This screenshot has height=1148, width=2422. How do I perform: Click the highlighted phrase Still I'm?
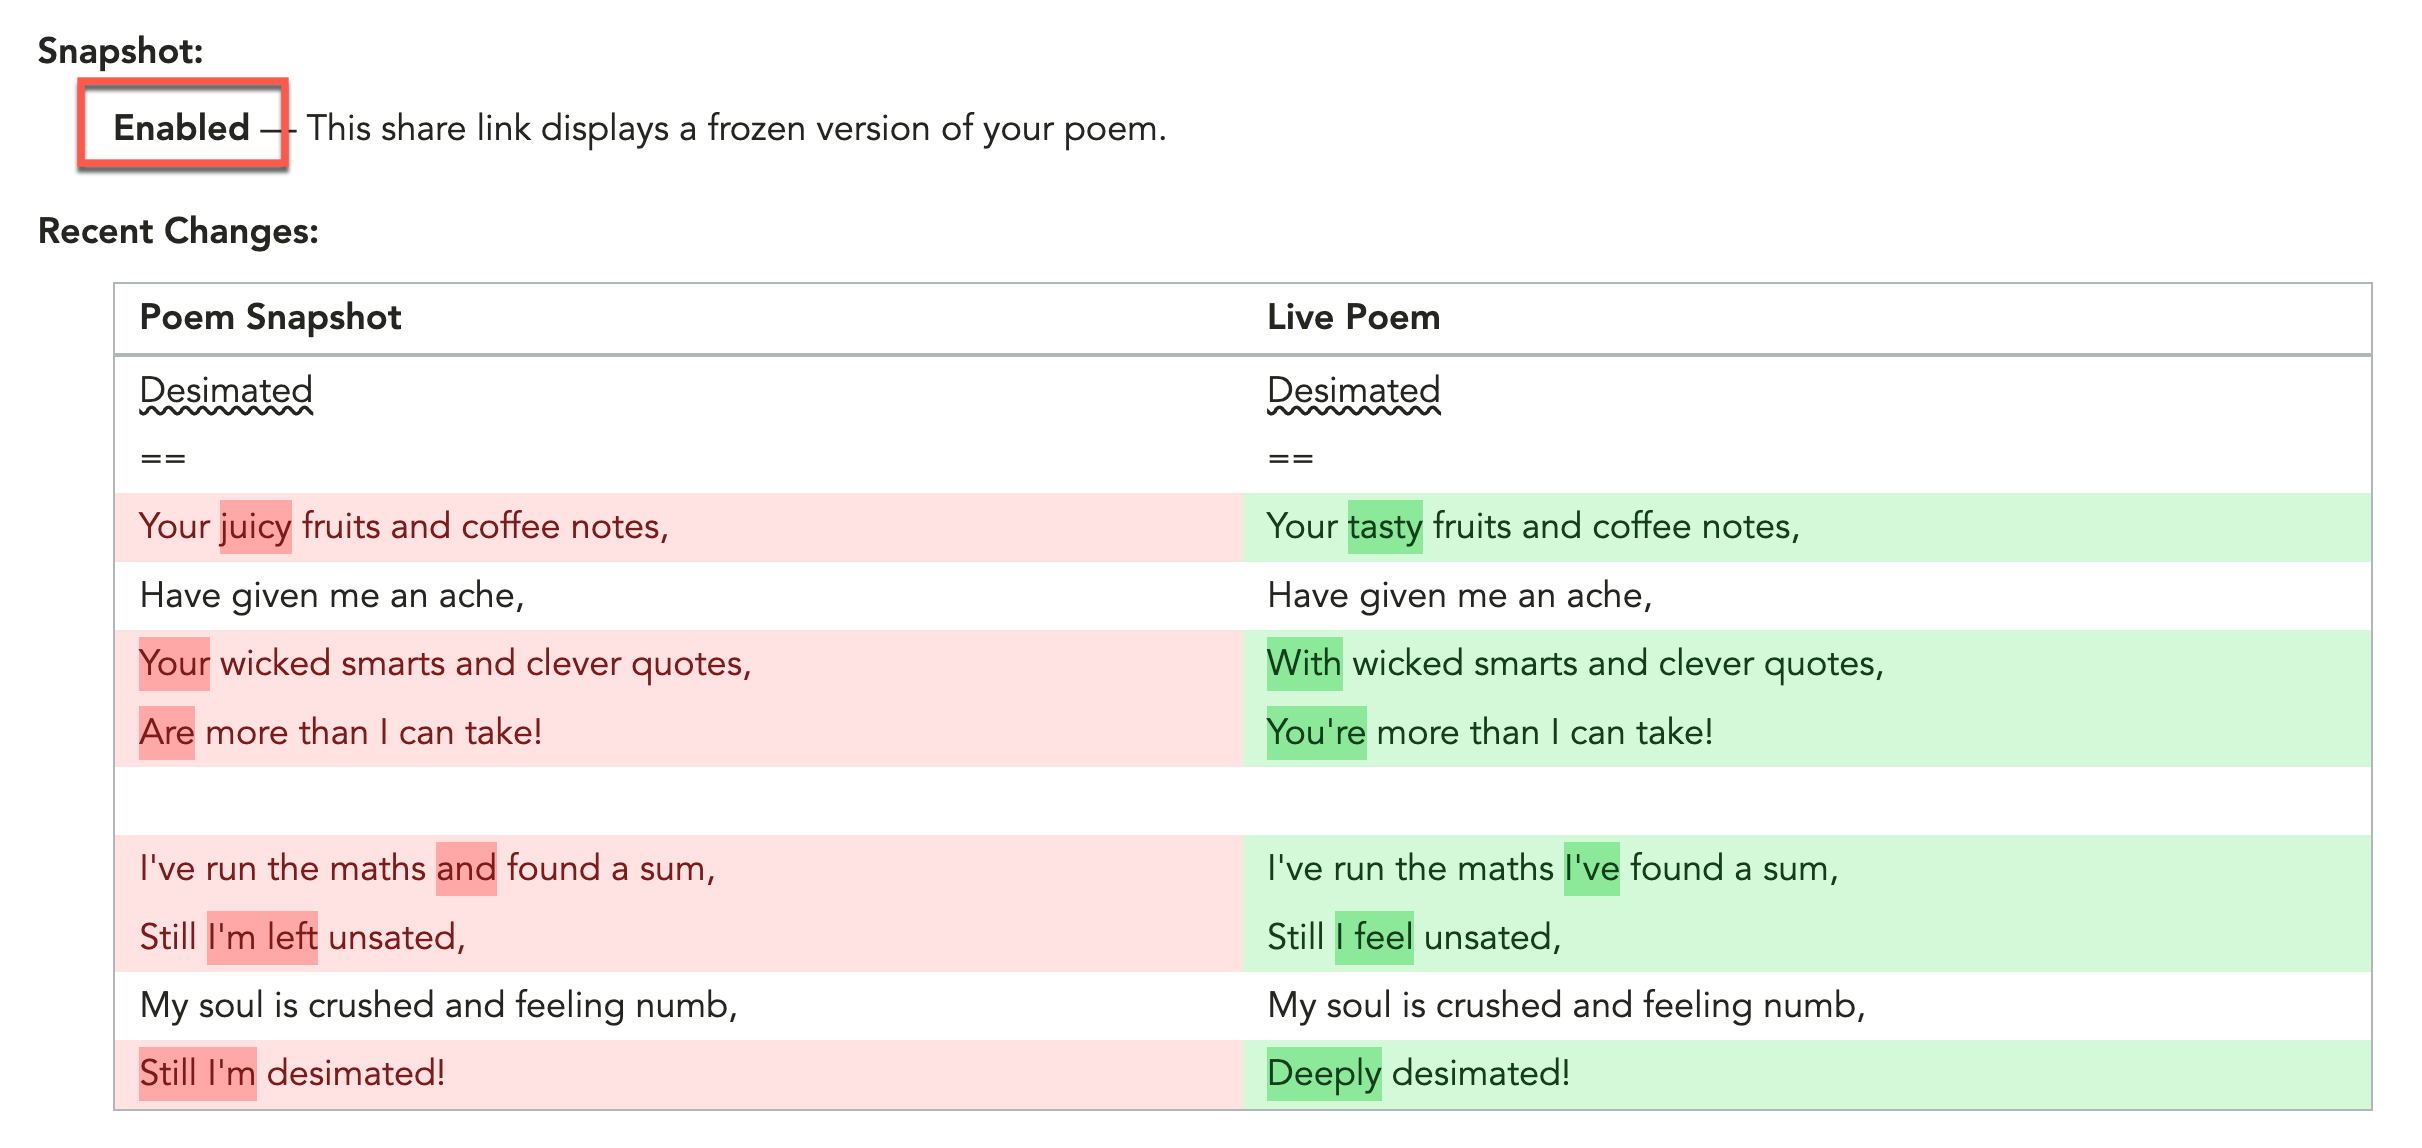(x=197, y=1074)
